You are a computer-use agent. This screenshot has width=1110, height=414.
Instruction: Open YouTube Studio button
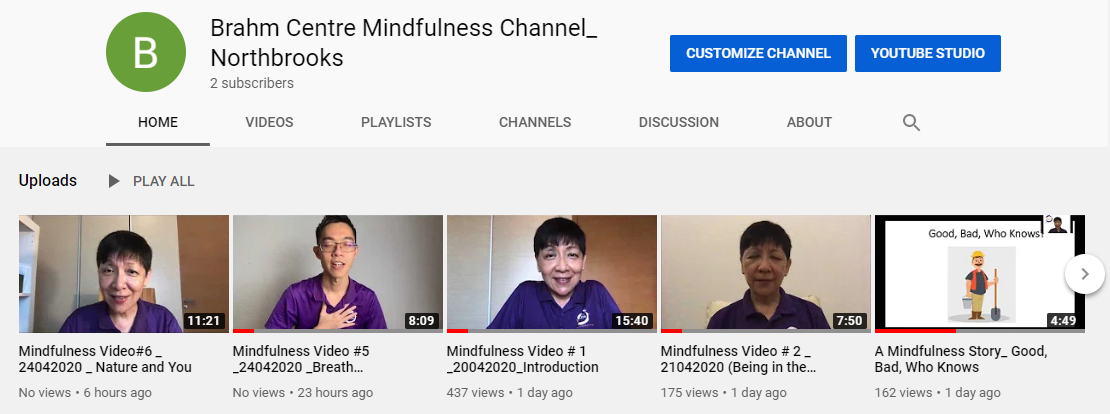pyautogui.click(x=927, y=53)
